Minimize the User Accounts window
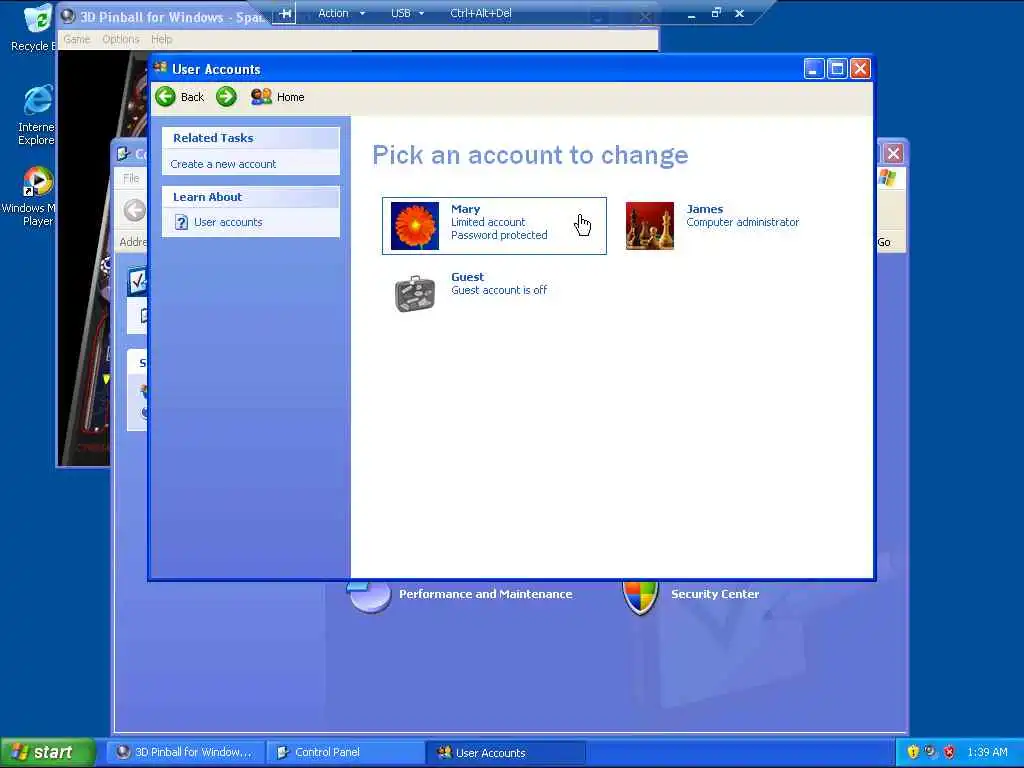This screenshot has height=768, width=1024. click(814, 69)
